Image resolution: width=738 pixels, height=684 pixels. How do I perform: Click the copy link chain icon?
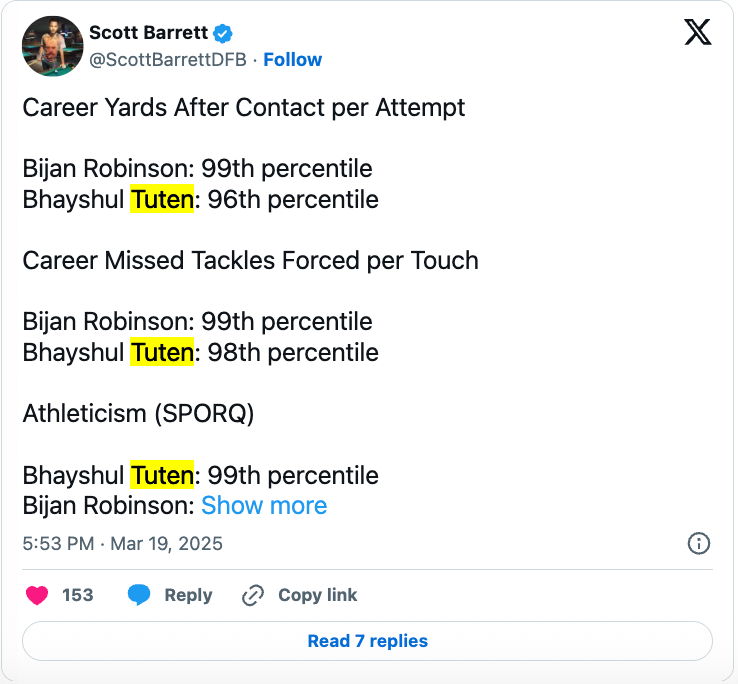tap(253, 595)
